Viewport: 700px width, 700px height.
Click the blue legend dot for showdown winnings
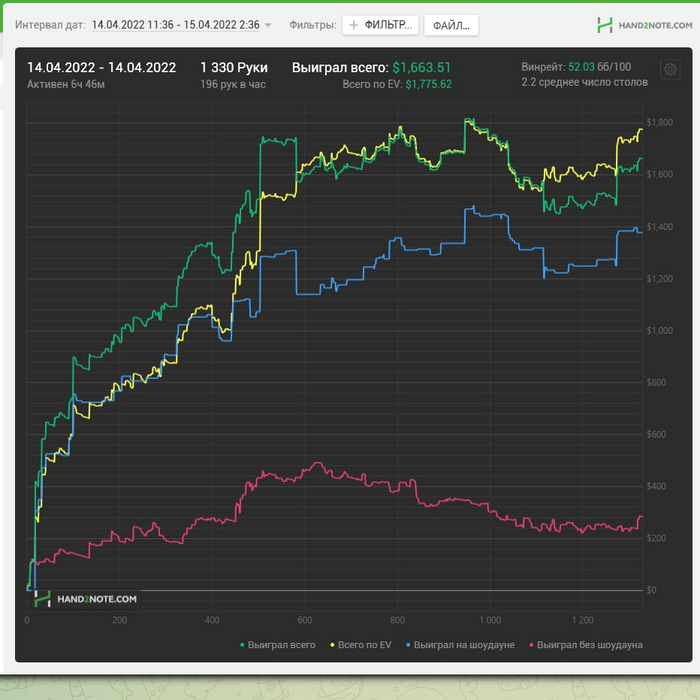coord(408,645)
